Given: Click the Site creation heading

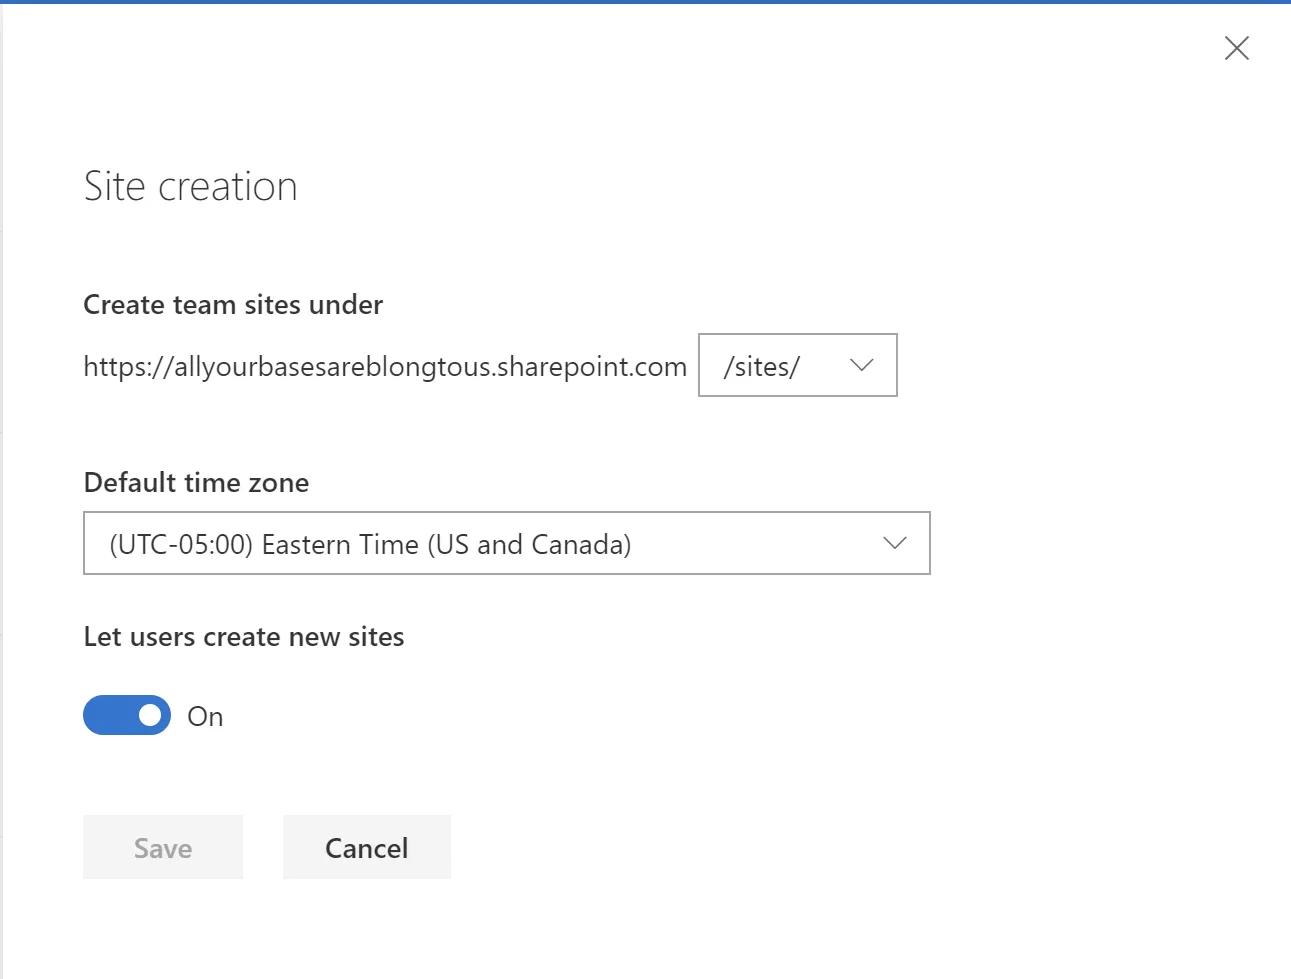Looking at the screenshot, I should click(x=190, y=186).
